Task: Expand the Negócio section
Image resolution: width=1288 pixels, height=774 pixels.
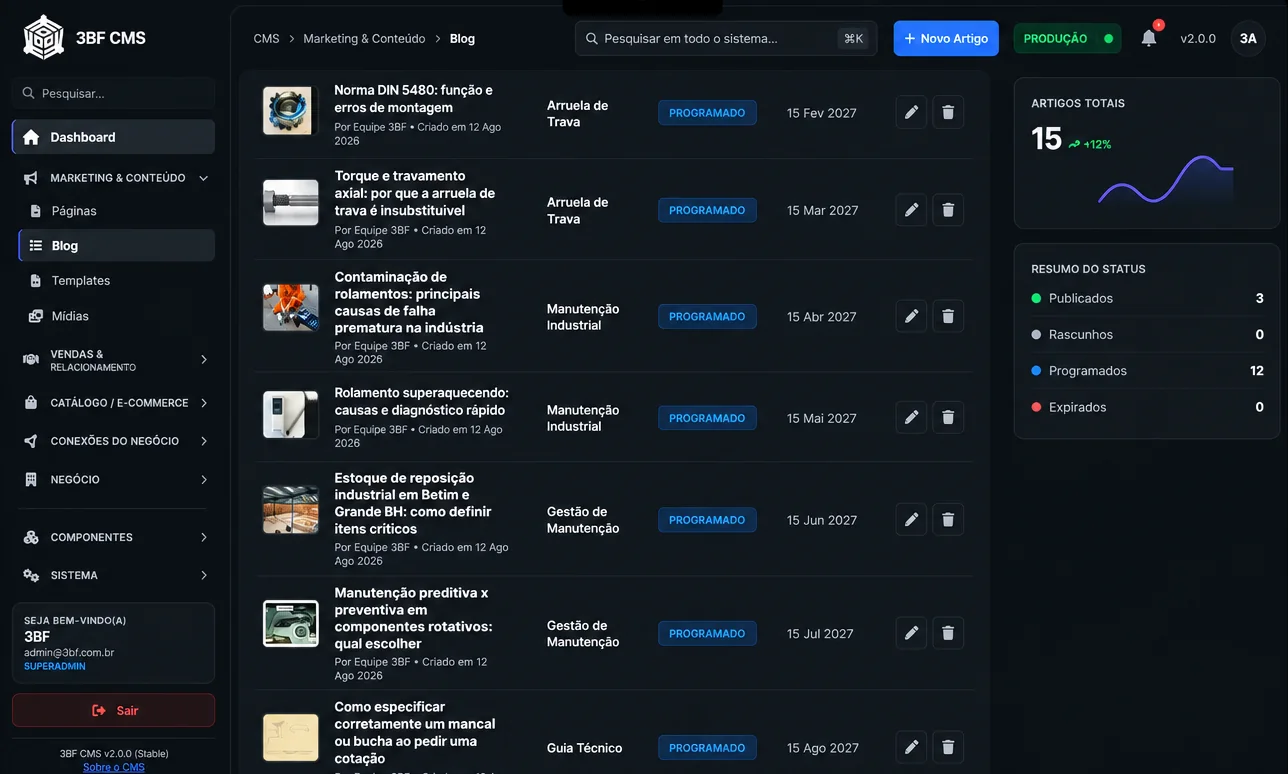Action: [x=114, y=479]
